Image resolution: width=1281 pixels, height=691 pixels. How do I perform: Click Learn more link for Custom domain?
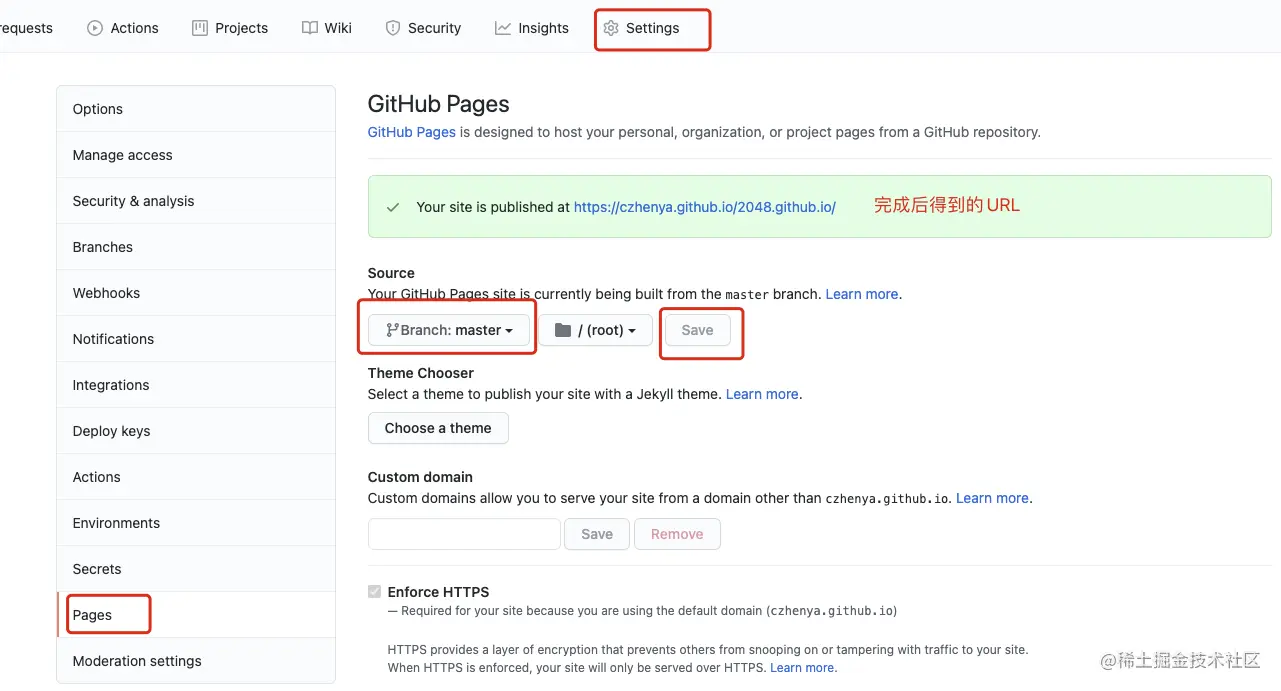pyautogui.click(x=993, y=498)
